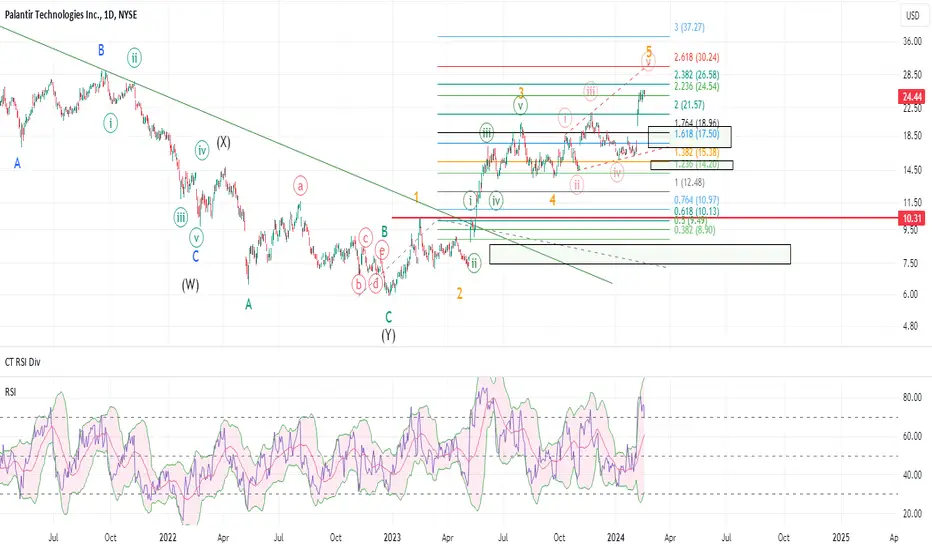Select the blue C wave label
The image size is (932, 550).
click(x=195, y=257)
